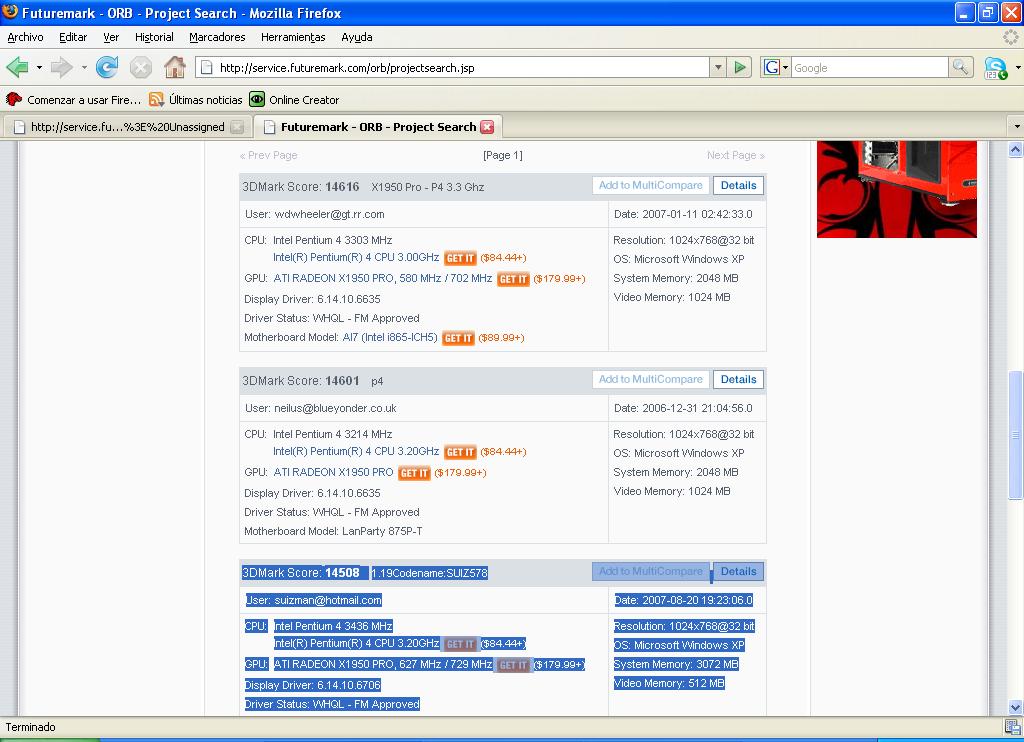This screenshot has height=742, width=1024.
Task: Add the 14601 score to MultiCompare
Action: coord(651,380)
